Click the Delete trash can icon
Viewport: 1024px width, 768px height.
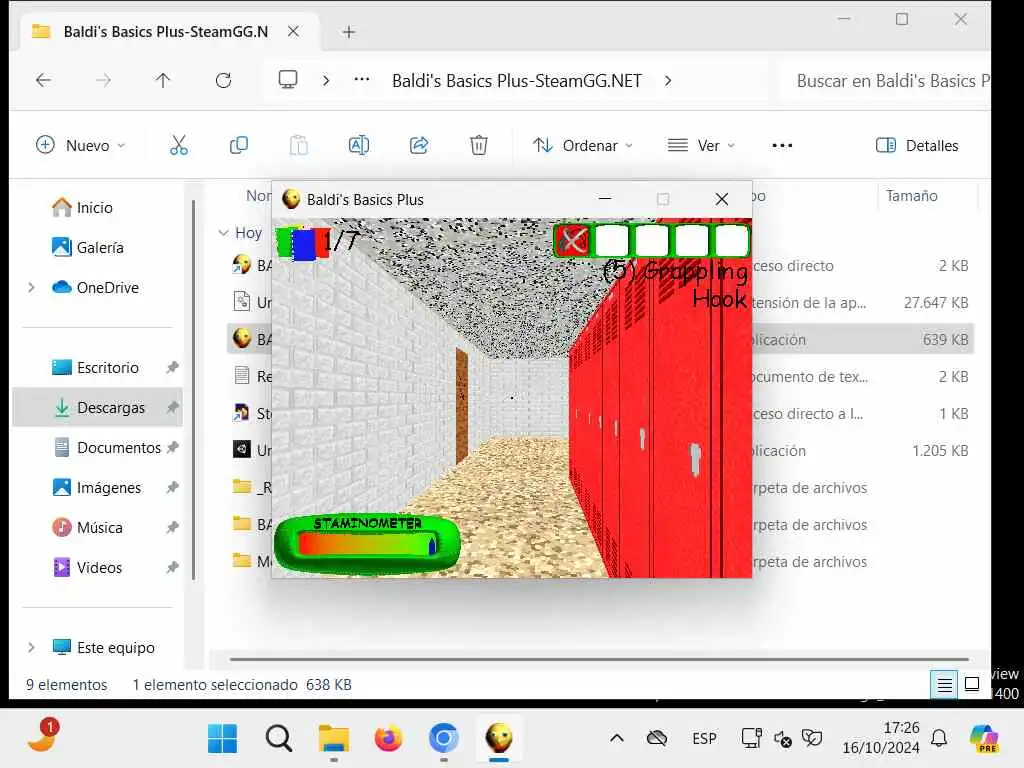479,145
